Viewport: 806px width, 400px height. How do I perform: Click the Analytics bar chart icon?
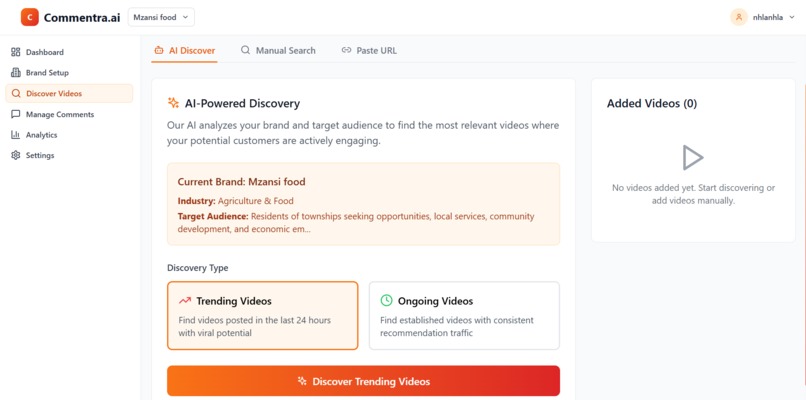(x=15, y=135)
